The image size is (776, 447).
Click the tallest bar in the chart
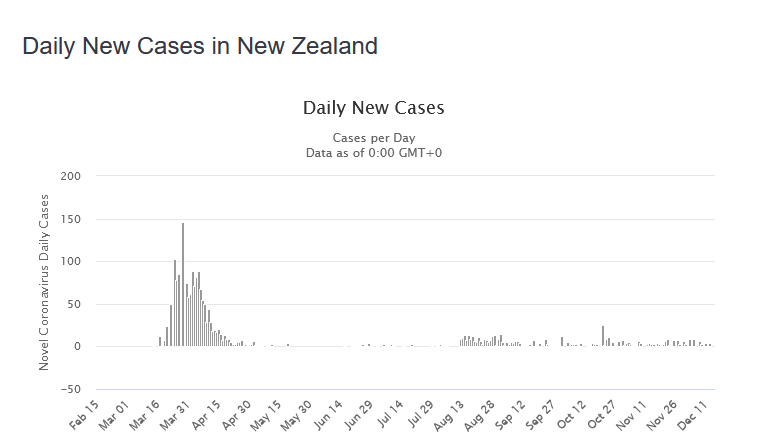(x=183, y=285)
